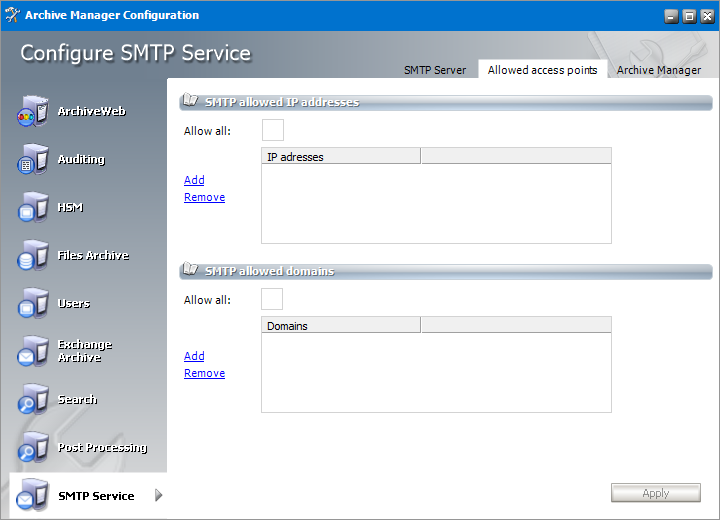Viewport: 720px width, 520px height.
Task: Click the Apply button
Action: 656,493
